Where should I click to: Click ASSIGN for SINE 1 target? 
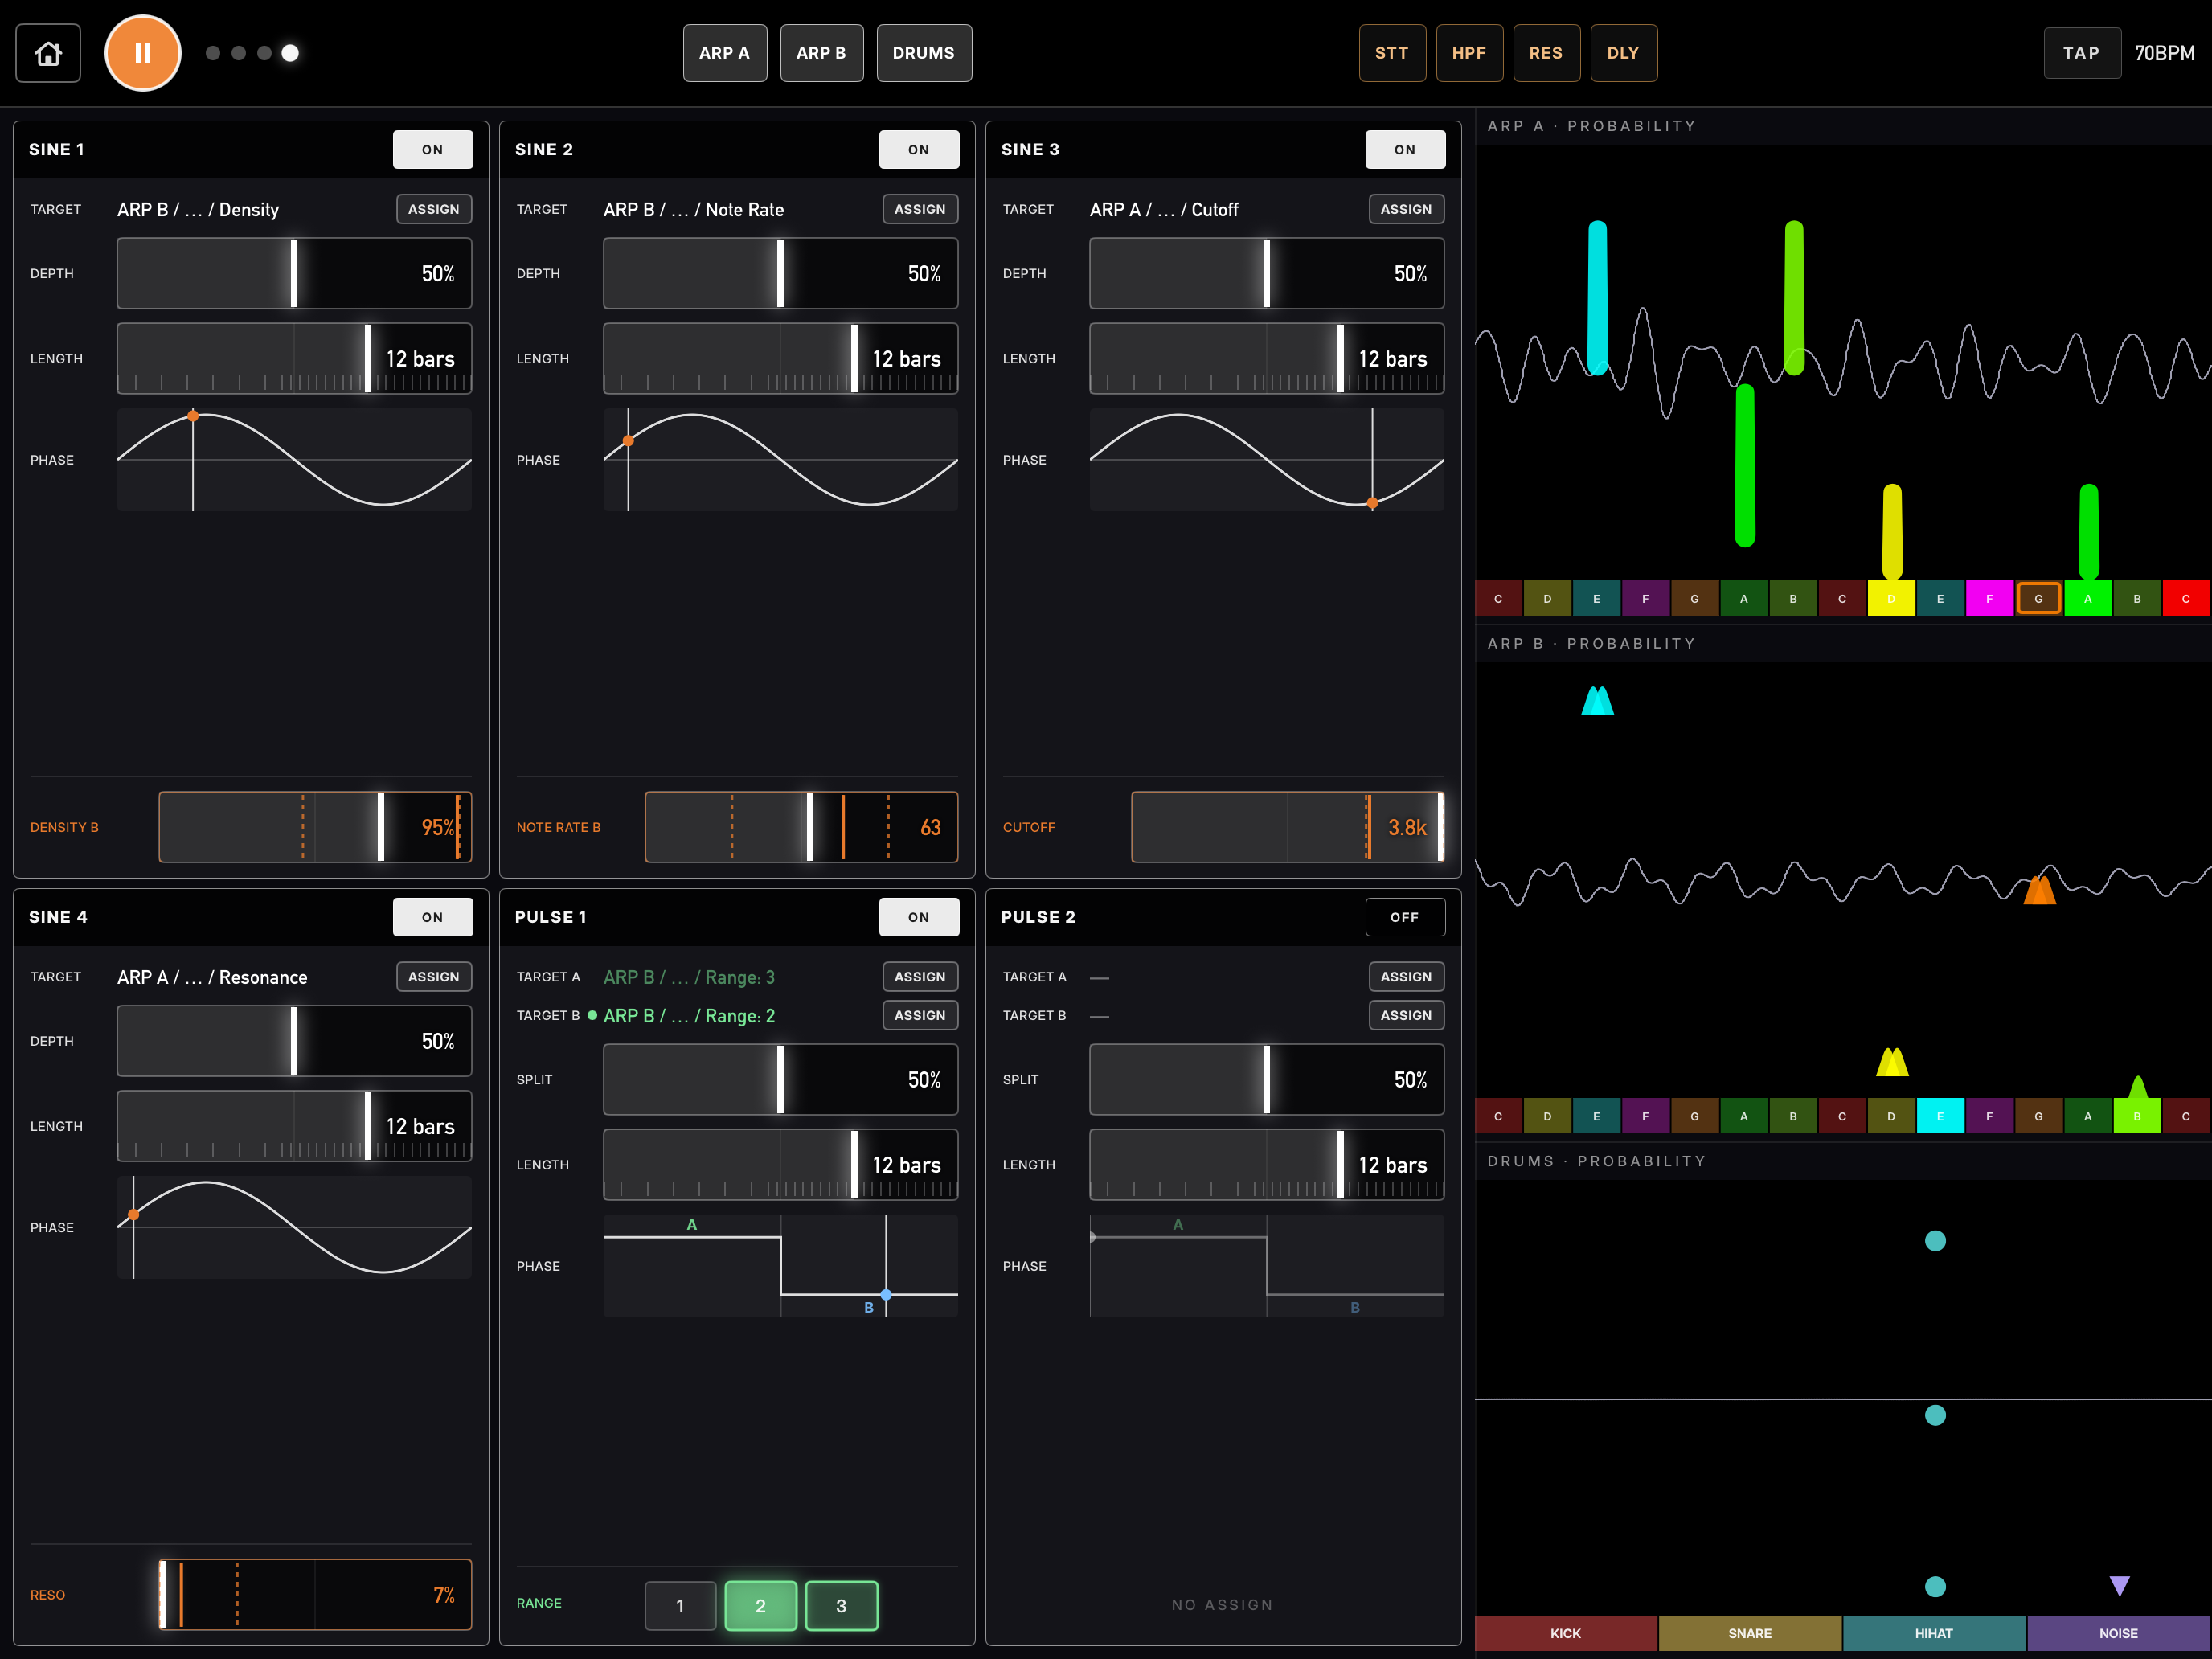434,209
